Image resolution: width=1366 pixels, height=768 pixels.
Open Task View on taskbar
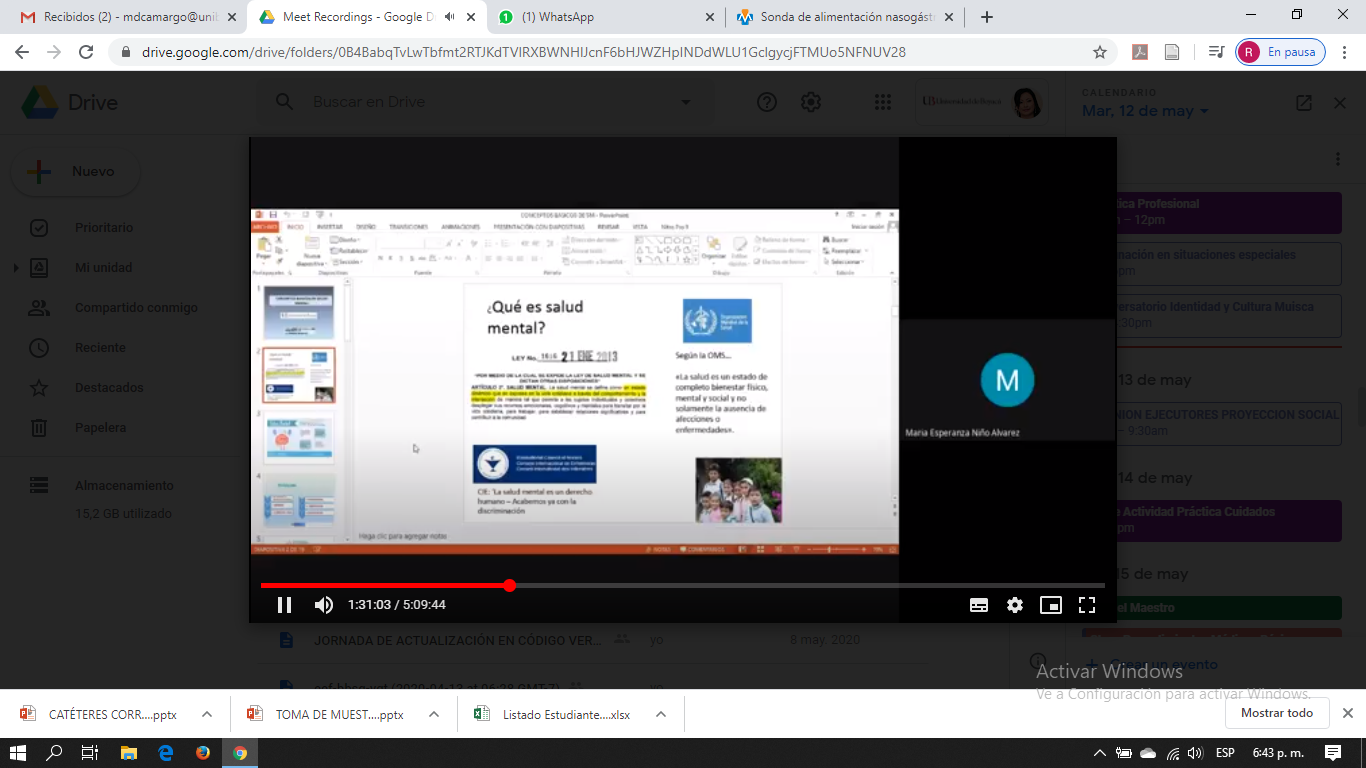tap(90, 752)
